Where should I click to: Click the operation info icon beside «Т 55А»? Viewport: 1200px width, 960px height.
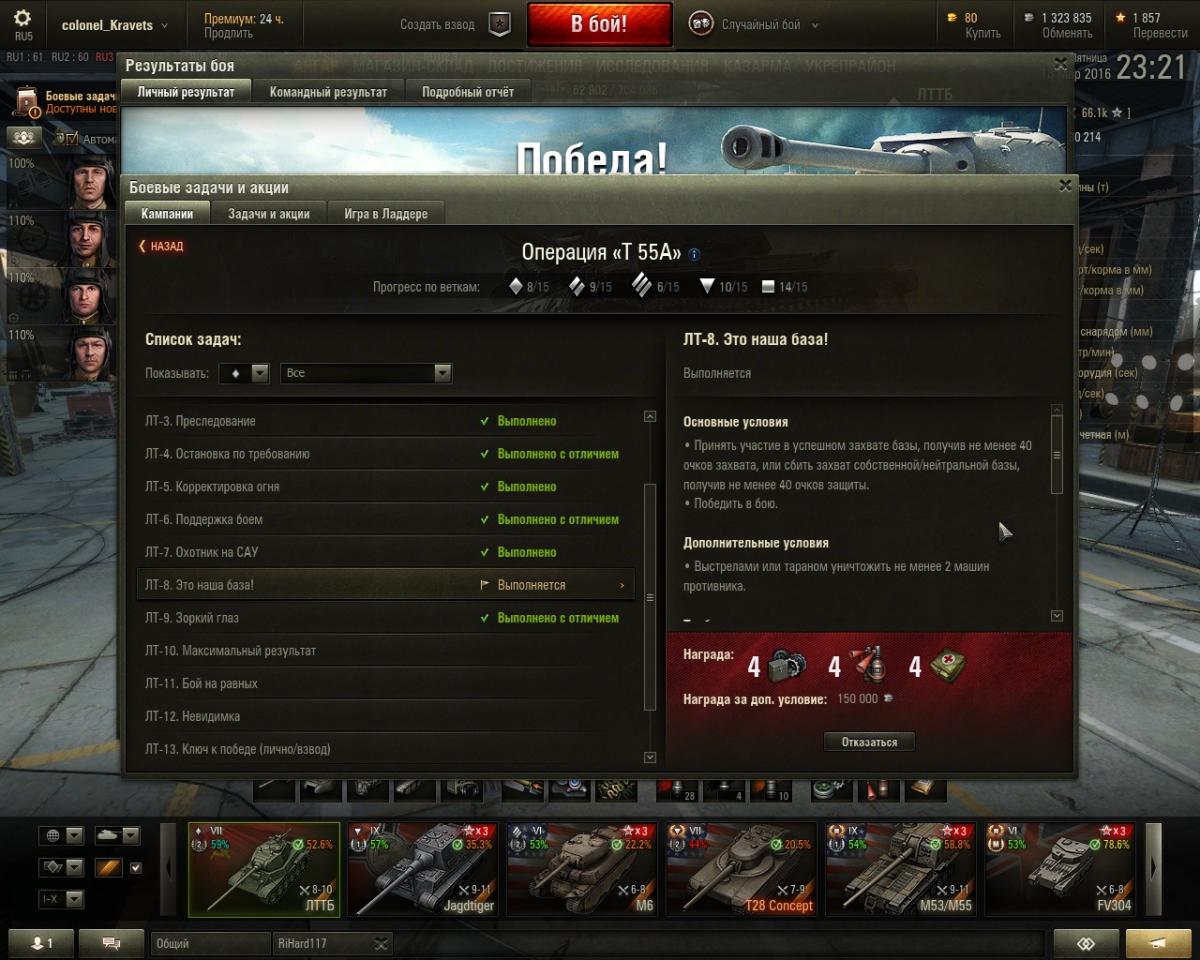click(x=695, y=255)
